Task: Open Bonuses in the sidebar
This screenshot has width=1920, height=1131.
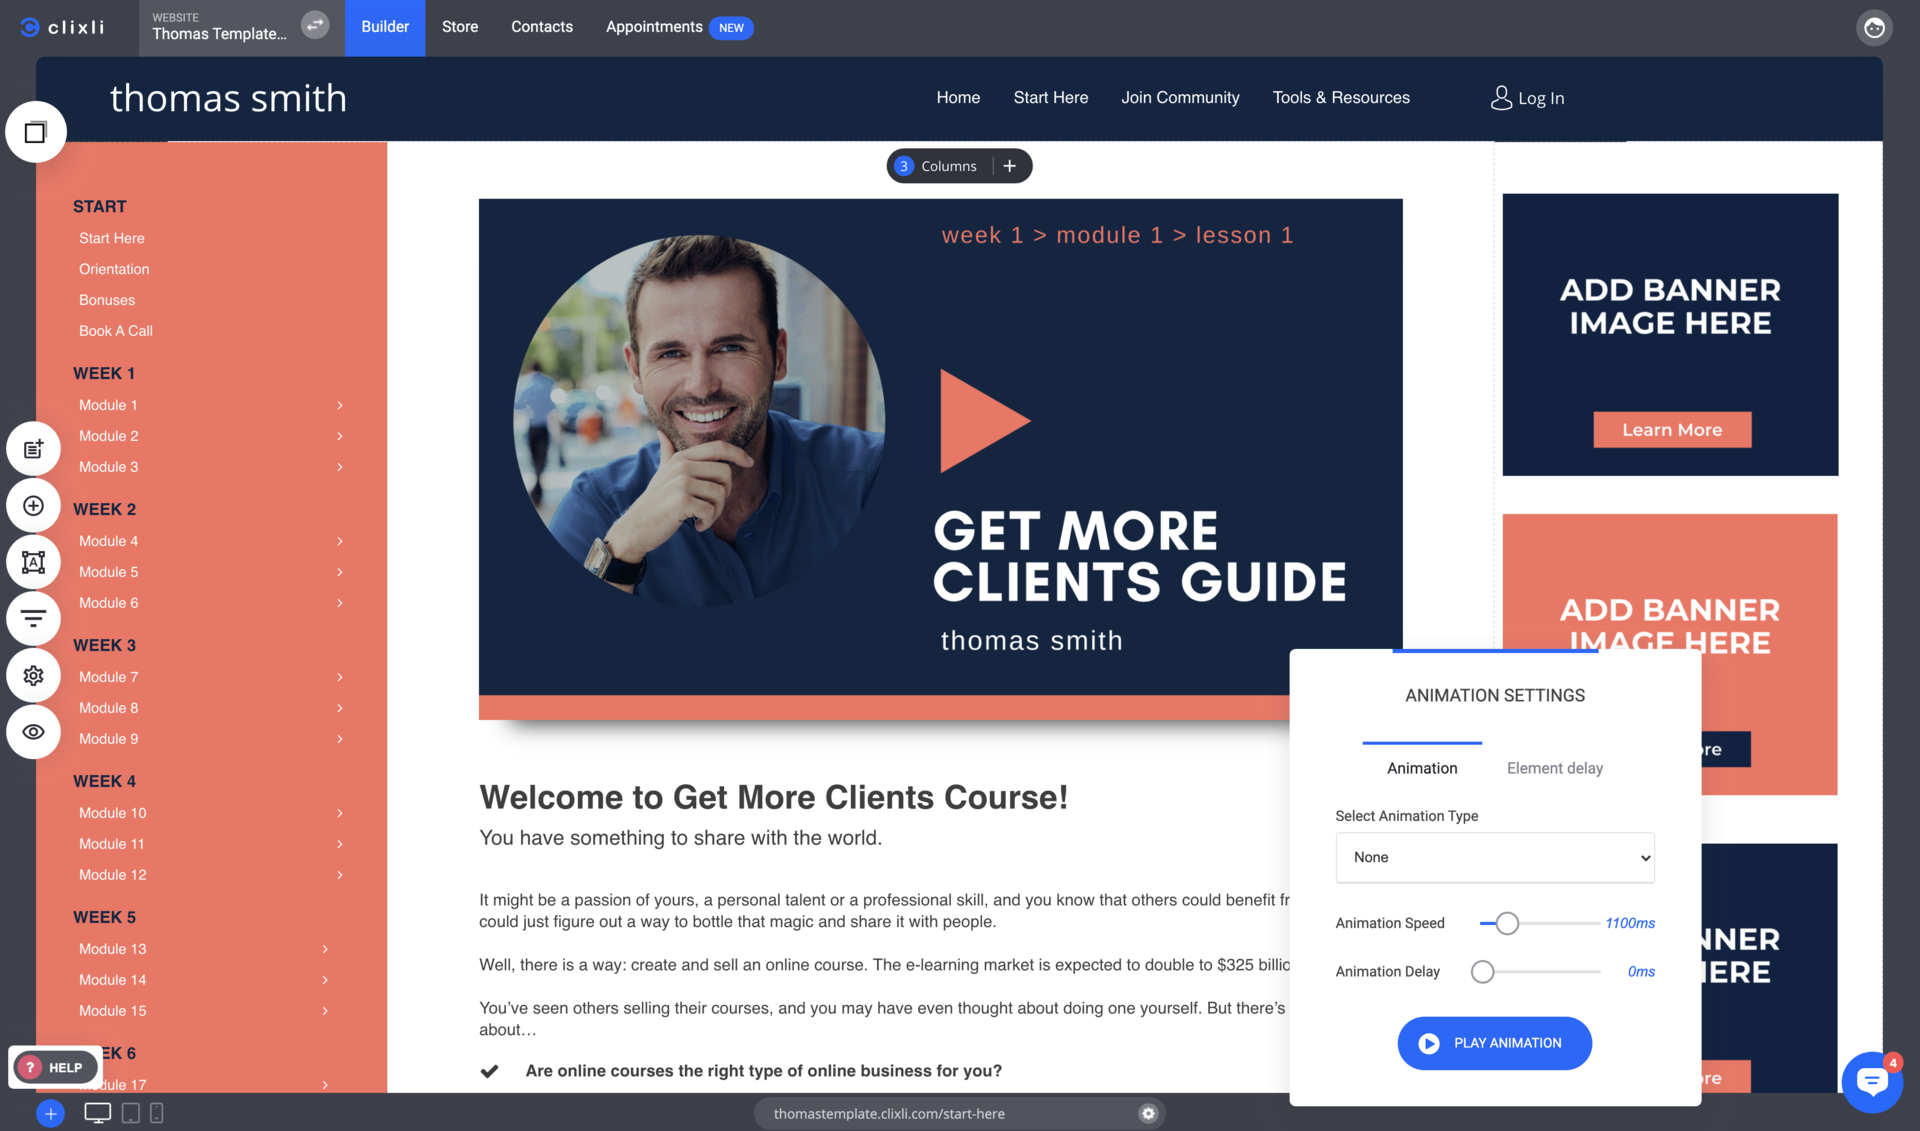Action: pos(107,300)
